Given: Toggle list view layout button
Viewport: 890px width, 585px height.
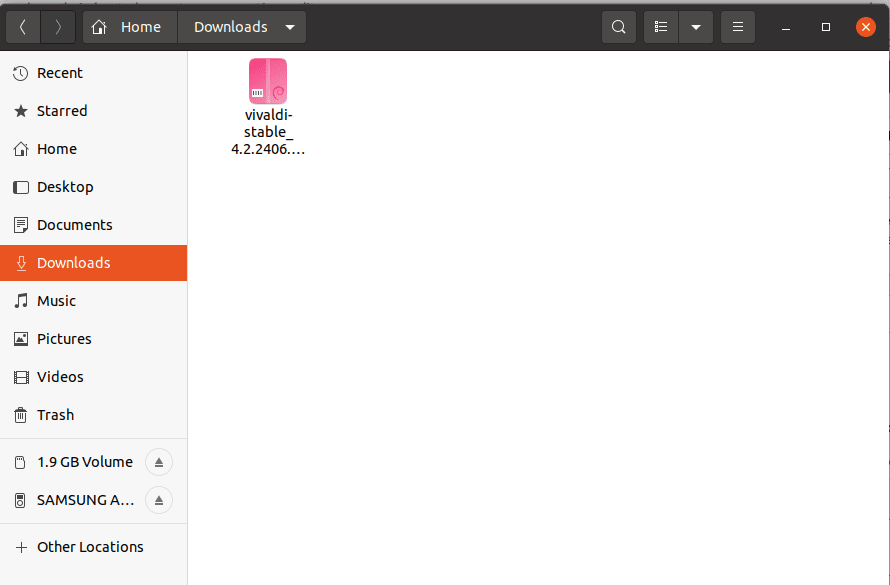Looking at the screenshot, I should [661, 27].
